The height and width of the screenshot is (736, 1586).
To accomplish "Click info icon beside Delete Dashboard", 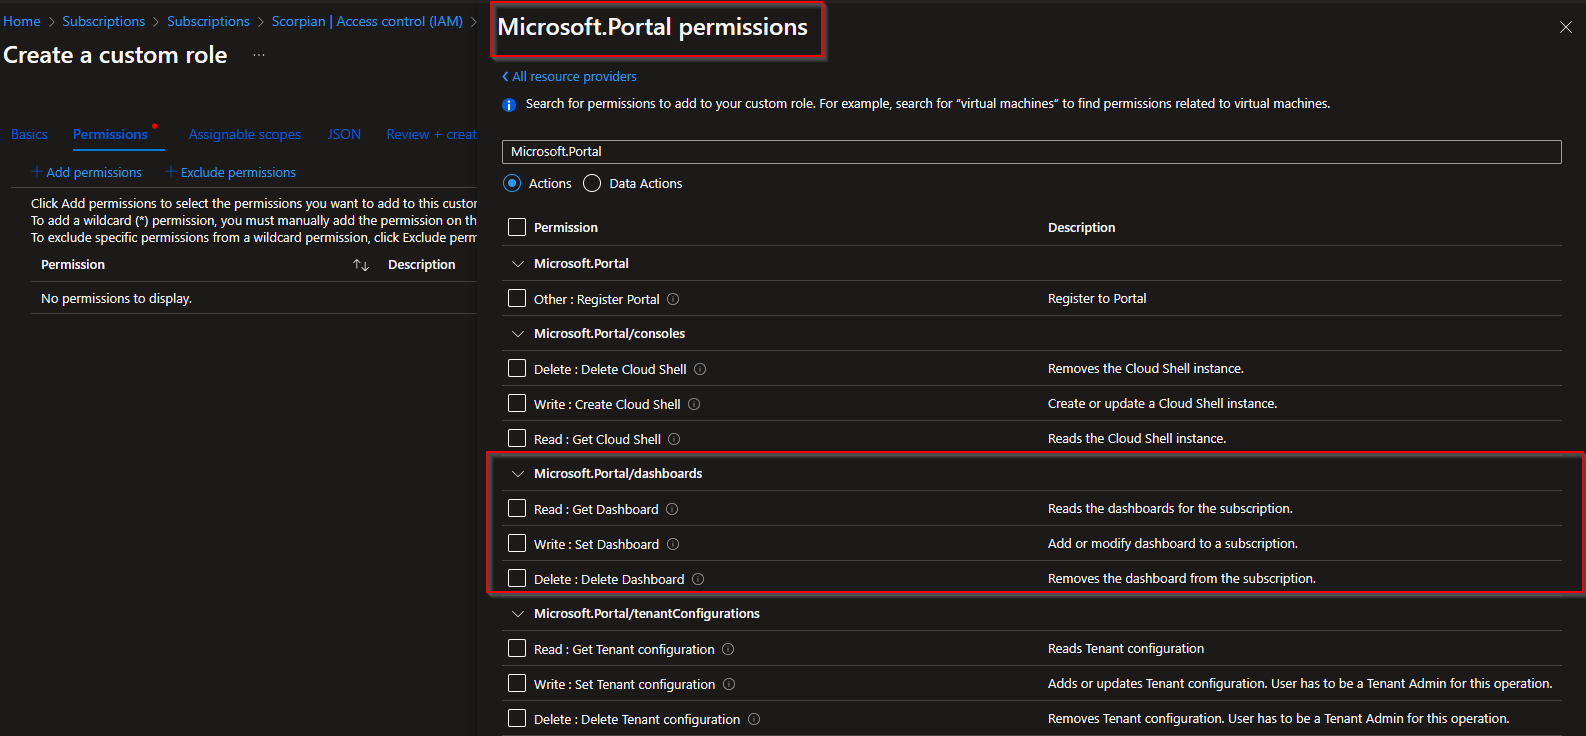I will pyautogui.click(x=698, y=579).
